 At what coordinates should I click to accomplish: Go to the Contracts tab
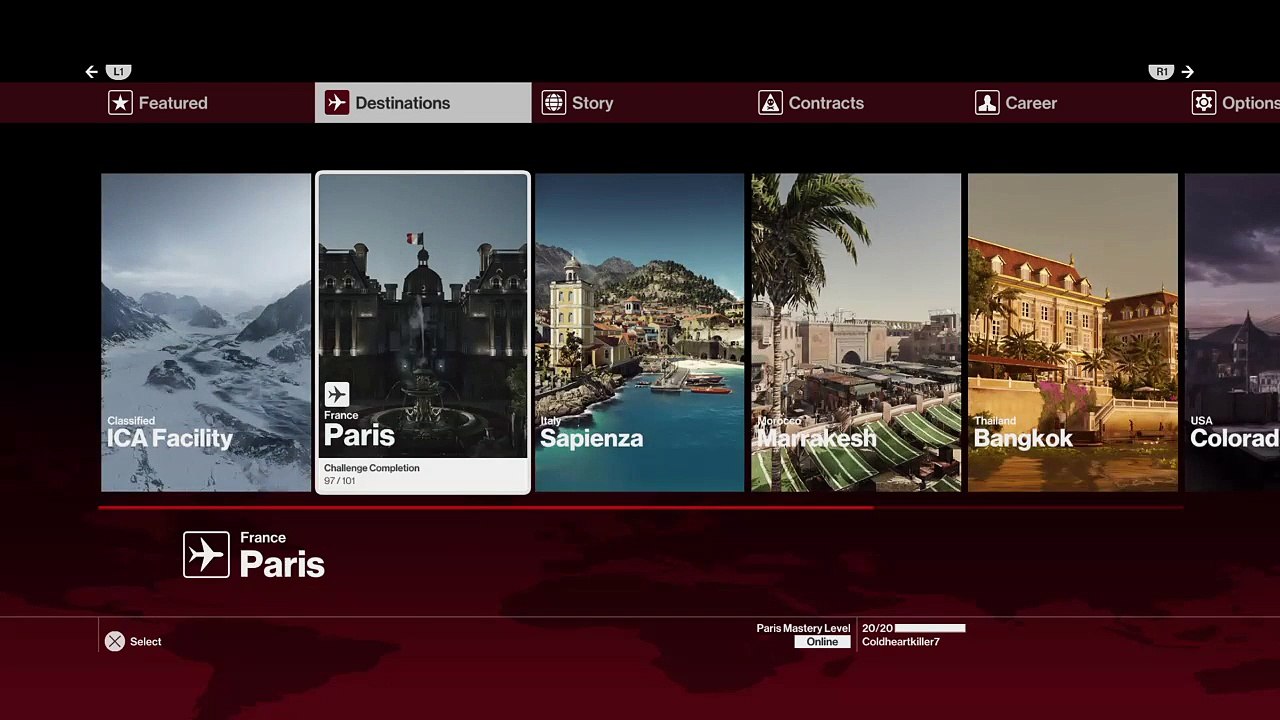[857, 103]
